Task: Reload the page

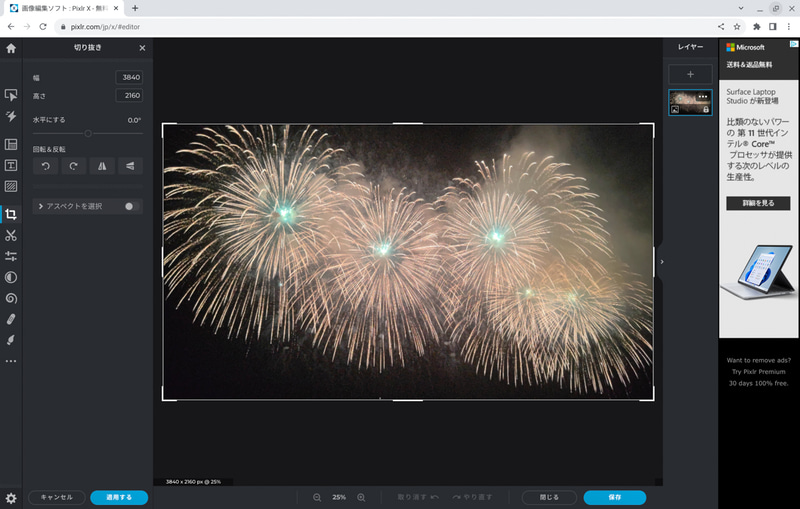Action: (x=43, y=27)
